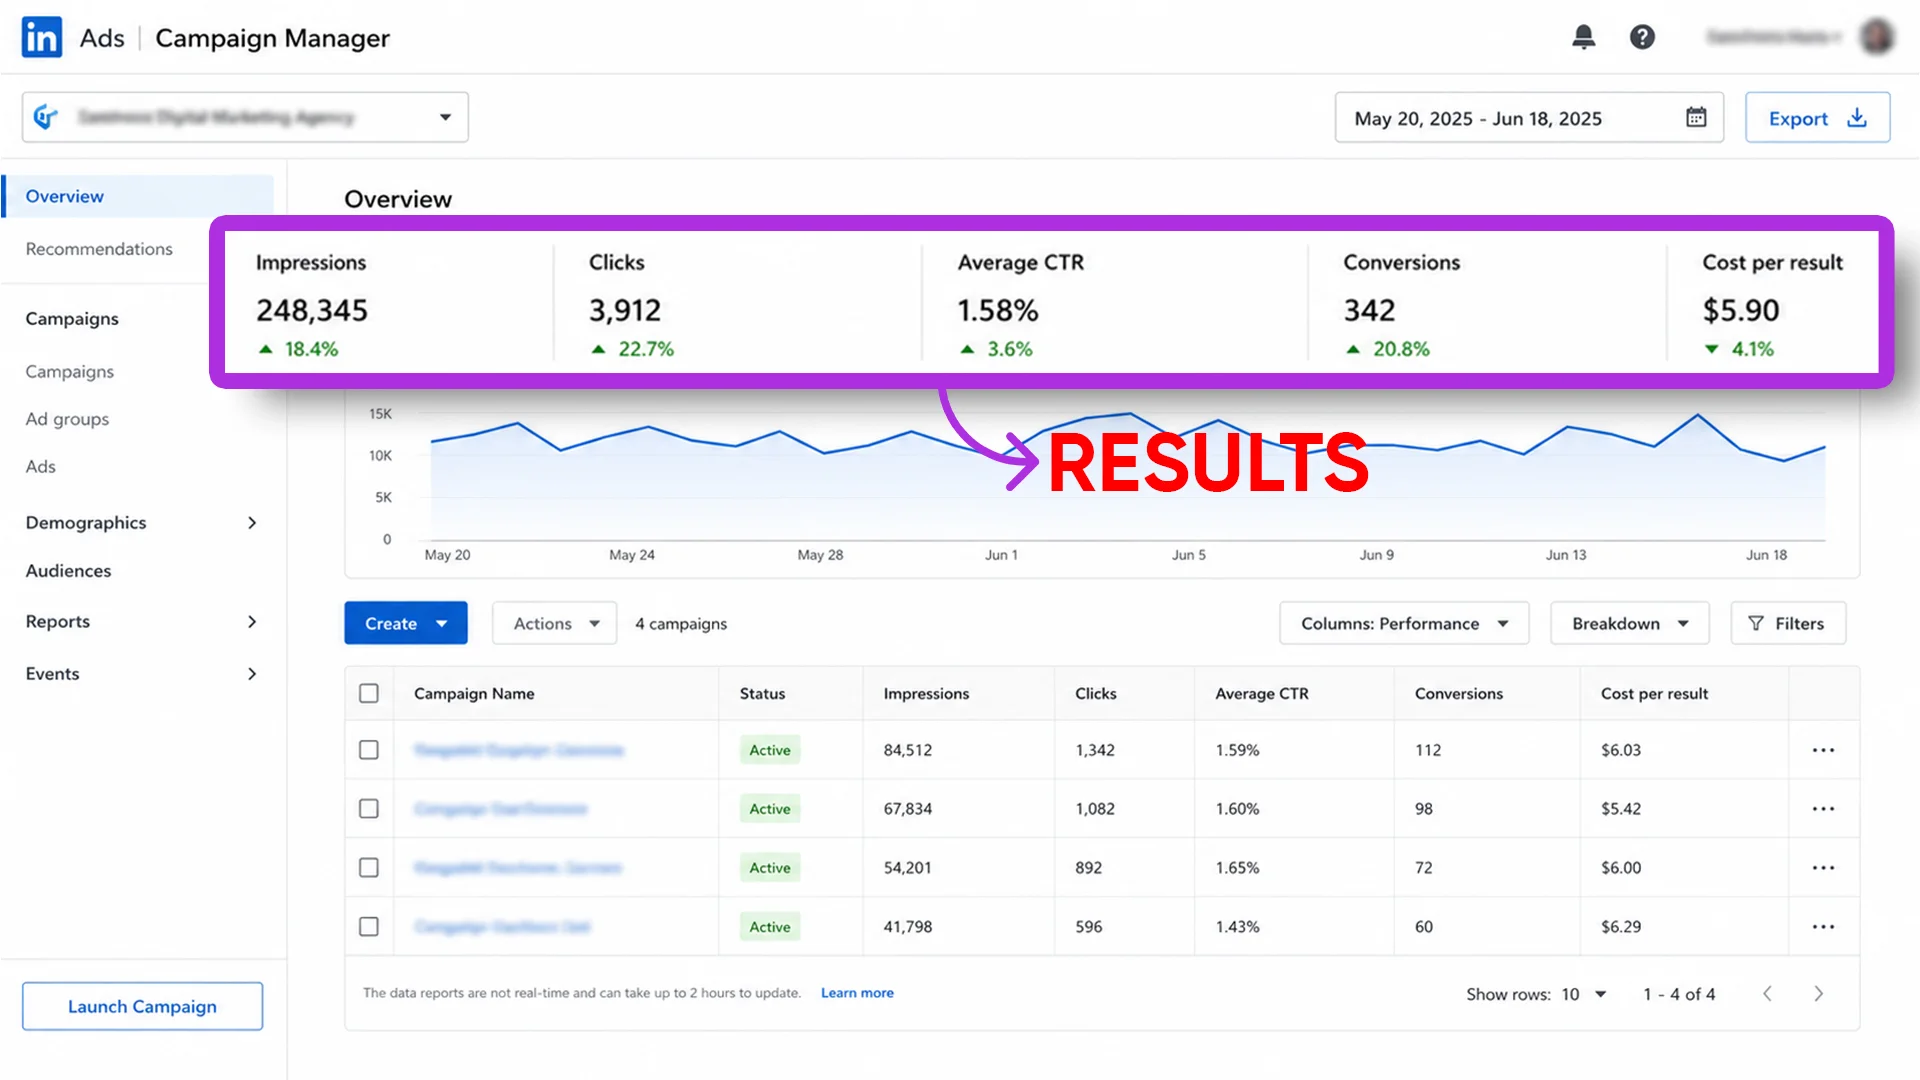Open Columns: Performance dropdown
The height and width of the screenshot is (1080, 1920).
(1404, 623)
